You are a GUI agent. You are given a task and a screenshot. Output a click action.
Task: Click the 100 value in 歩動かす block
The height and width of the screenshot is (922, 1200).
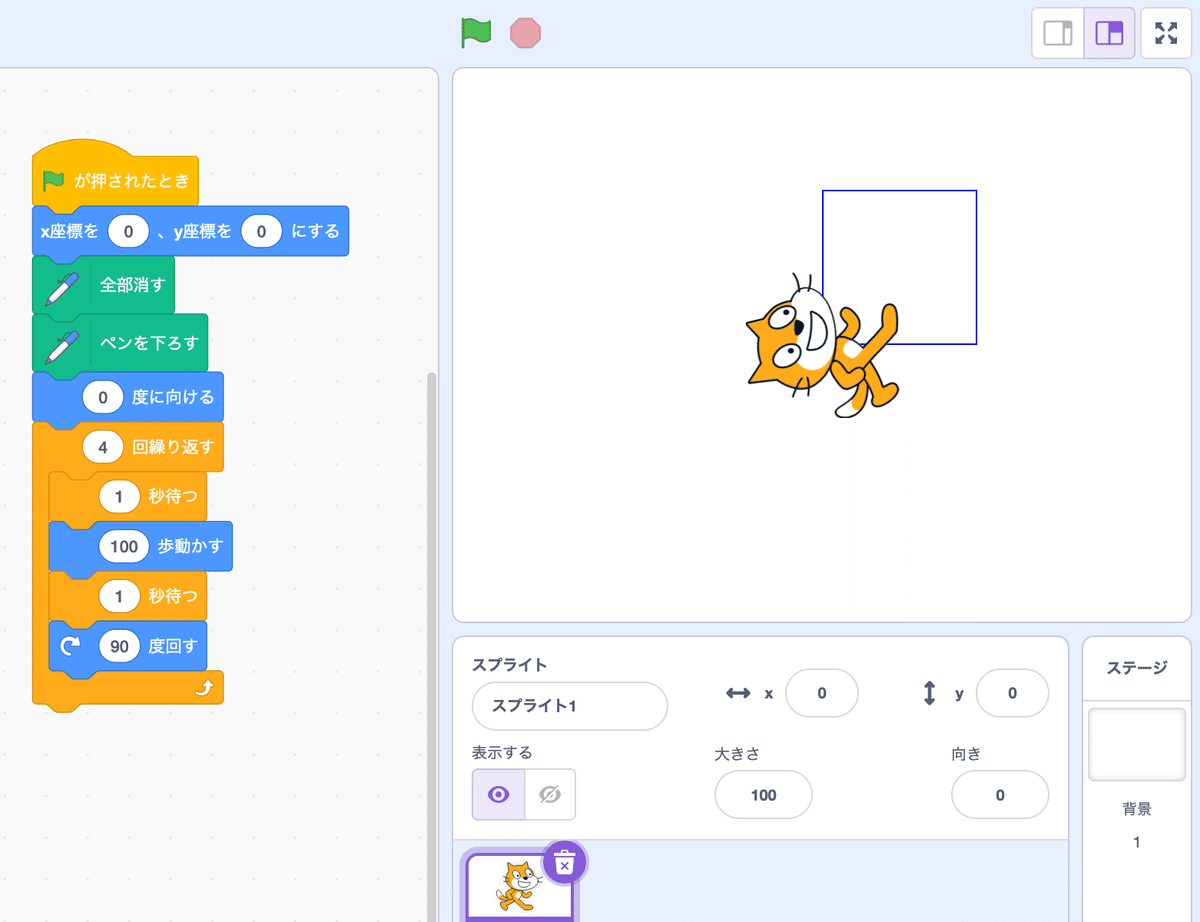[x=124, y=546]
